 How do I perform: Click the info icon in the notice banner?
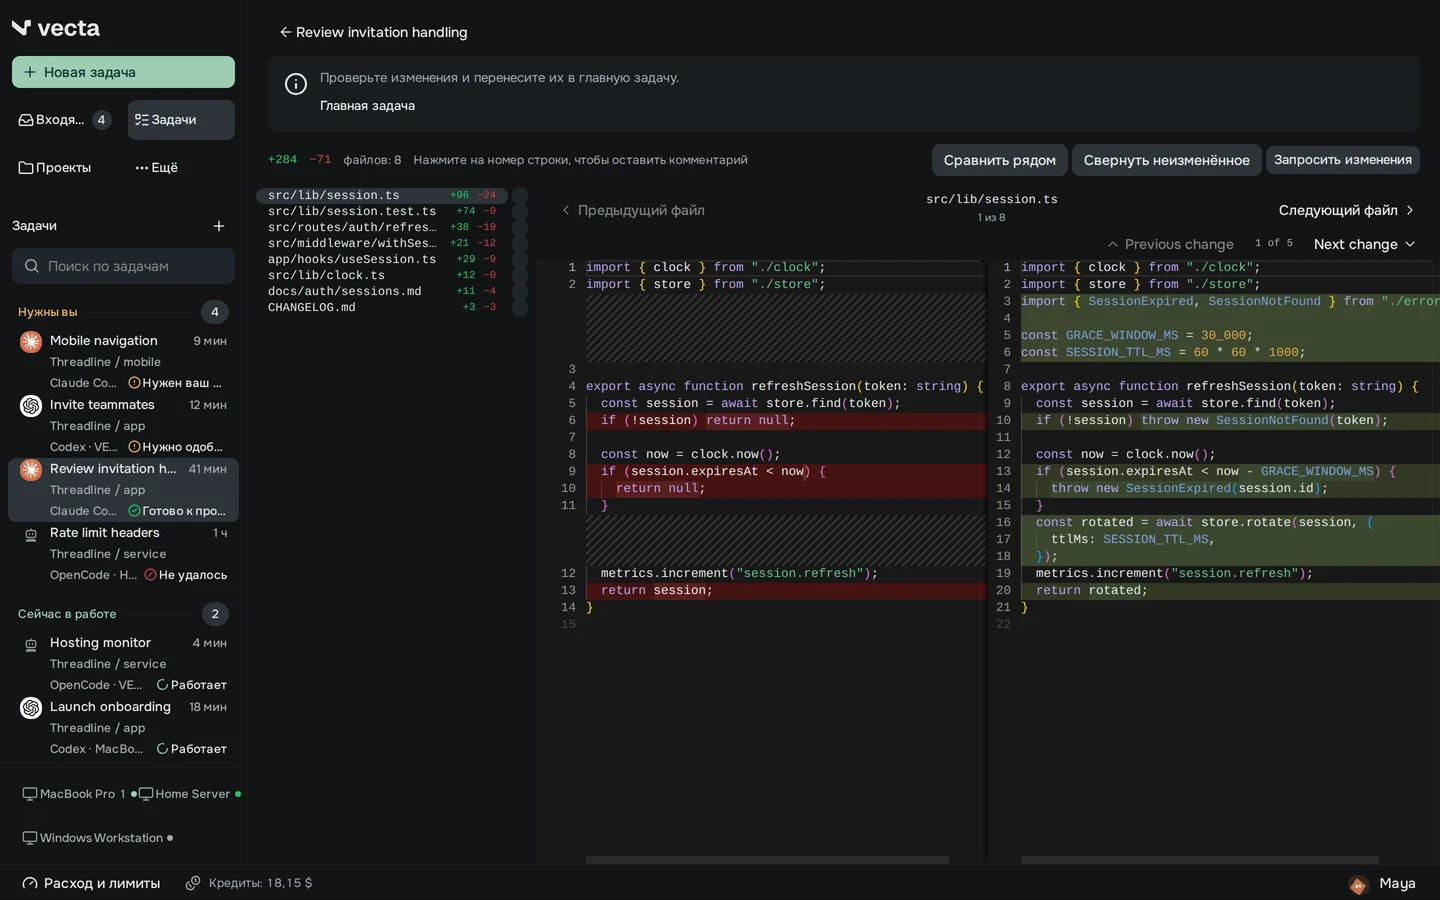(x=296, y=84)
